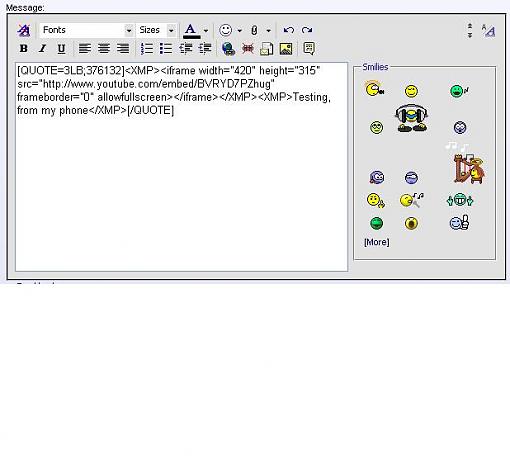Viewport: 510px width, 464px height.
Task: Expand the attachments dropdown arrow
Action: [269, 31]
